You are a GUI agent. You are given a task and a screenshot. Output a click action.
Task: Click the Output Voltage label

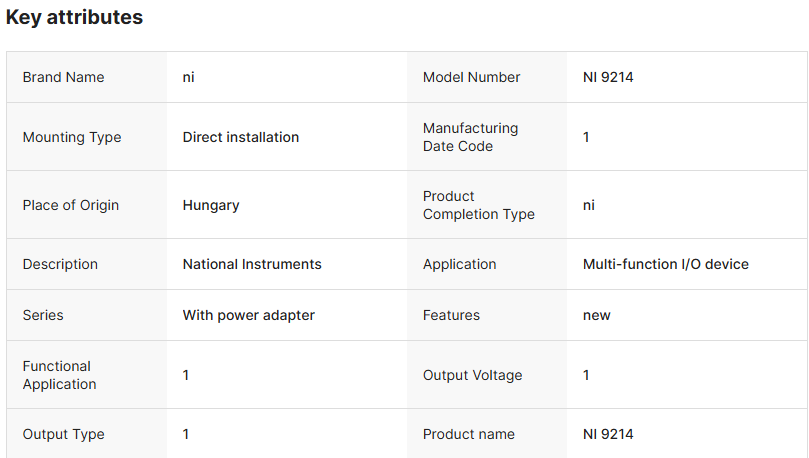point(472,375)
